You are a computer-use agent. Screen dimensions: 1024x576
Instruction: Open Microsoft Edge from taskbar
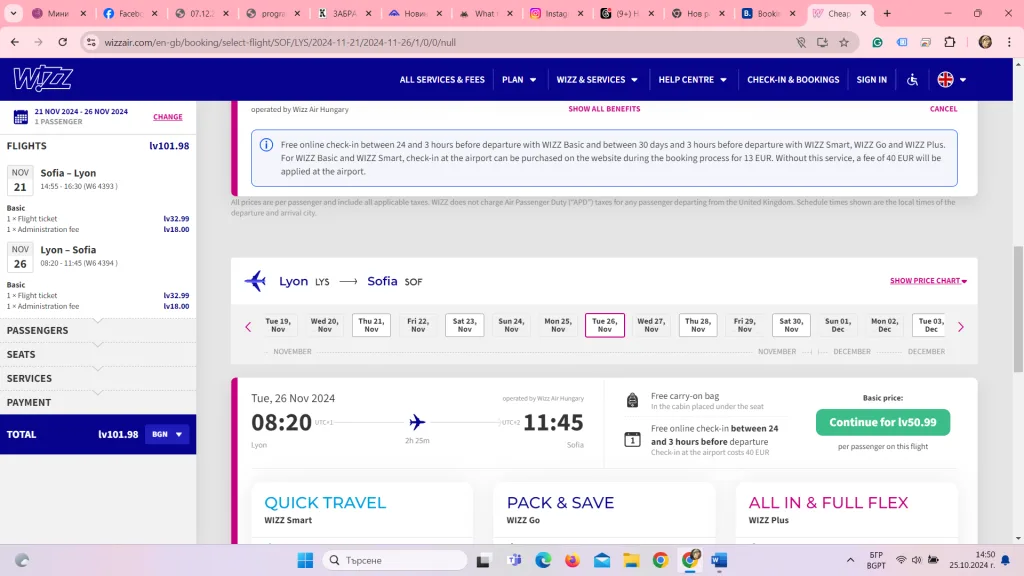pyautogui.click(x=543, y=560)
